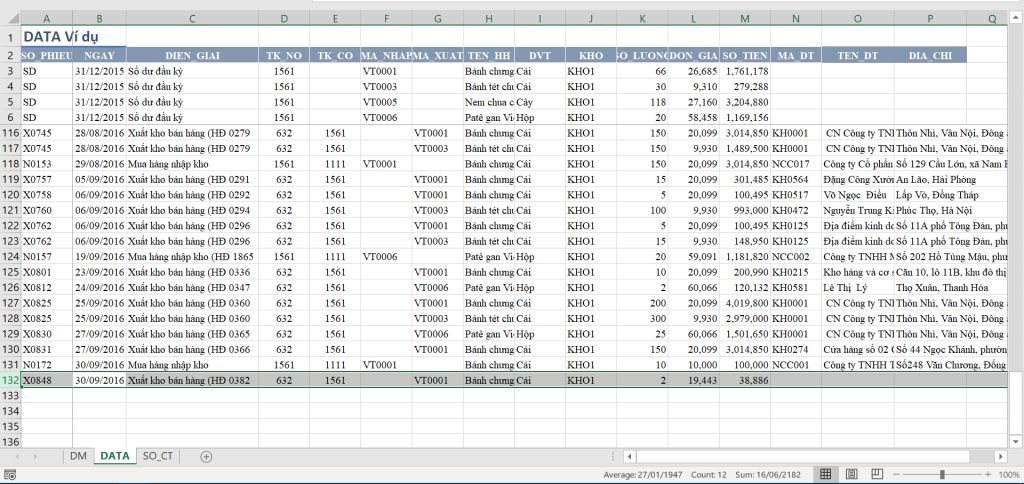This screenshot has height=484, width=1024.
Task: Open the DM sheet tab
Action: pyautogui.click(x=78, y=456)
